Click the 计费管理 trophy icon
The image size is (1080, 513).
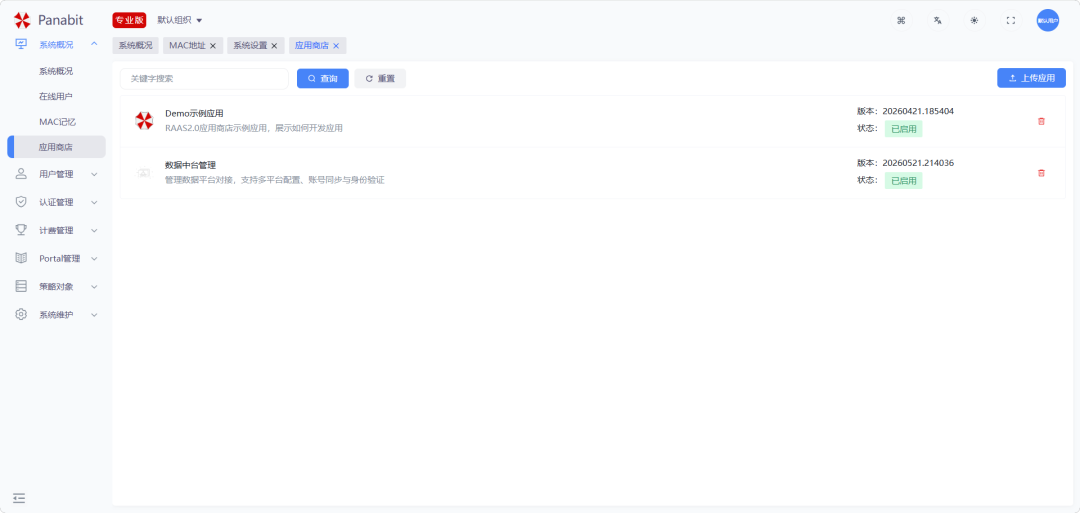pyautogui.click(x=21, y=230)
